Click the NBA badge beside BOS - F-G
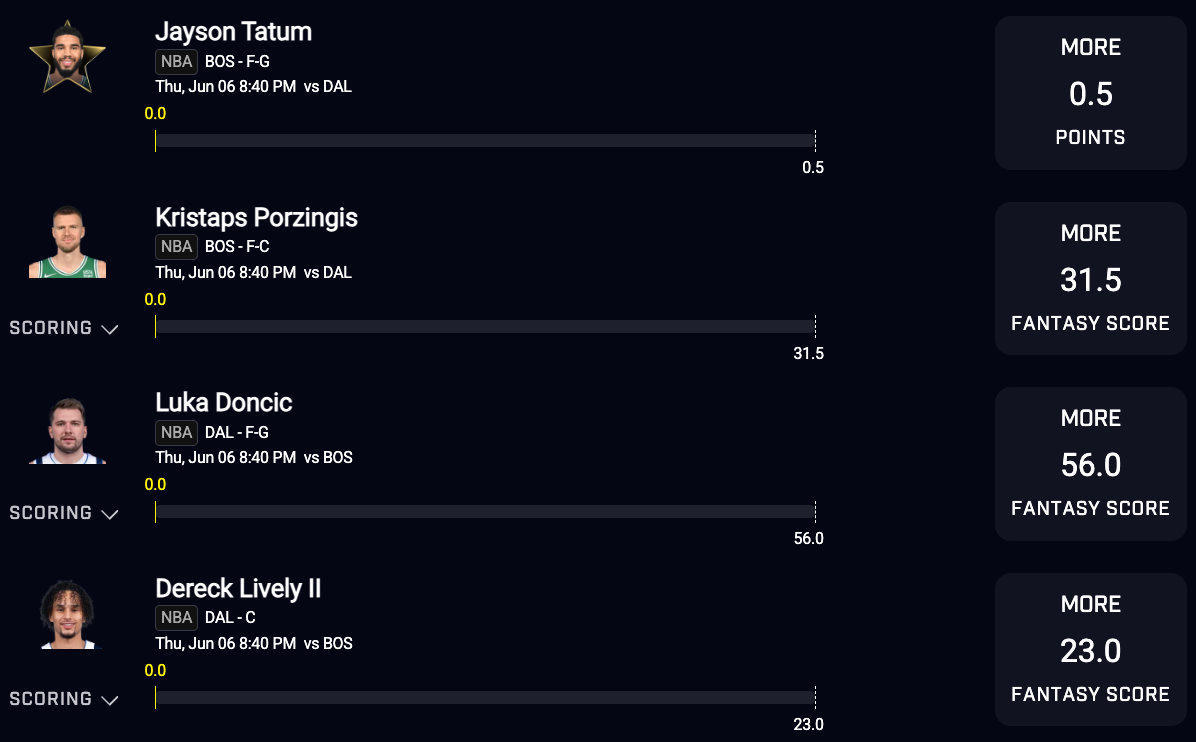This screenshot has height=742, width=1196. tap(176, 62)
